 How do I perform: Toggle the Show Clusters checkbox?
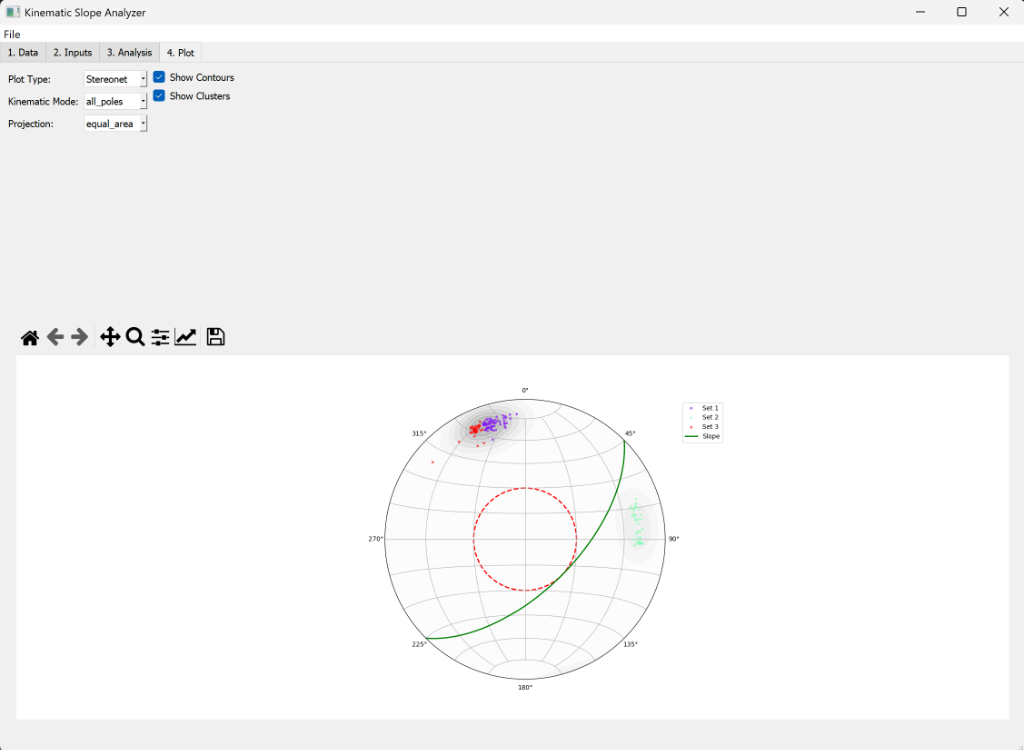(159, 96)
